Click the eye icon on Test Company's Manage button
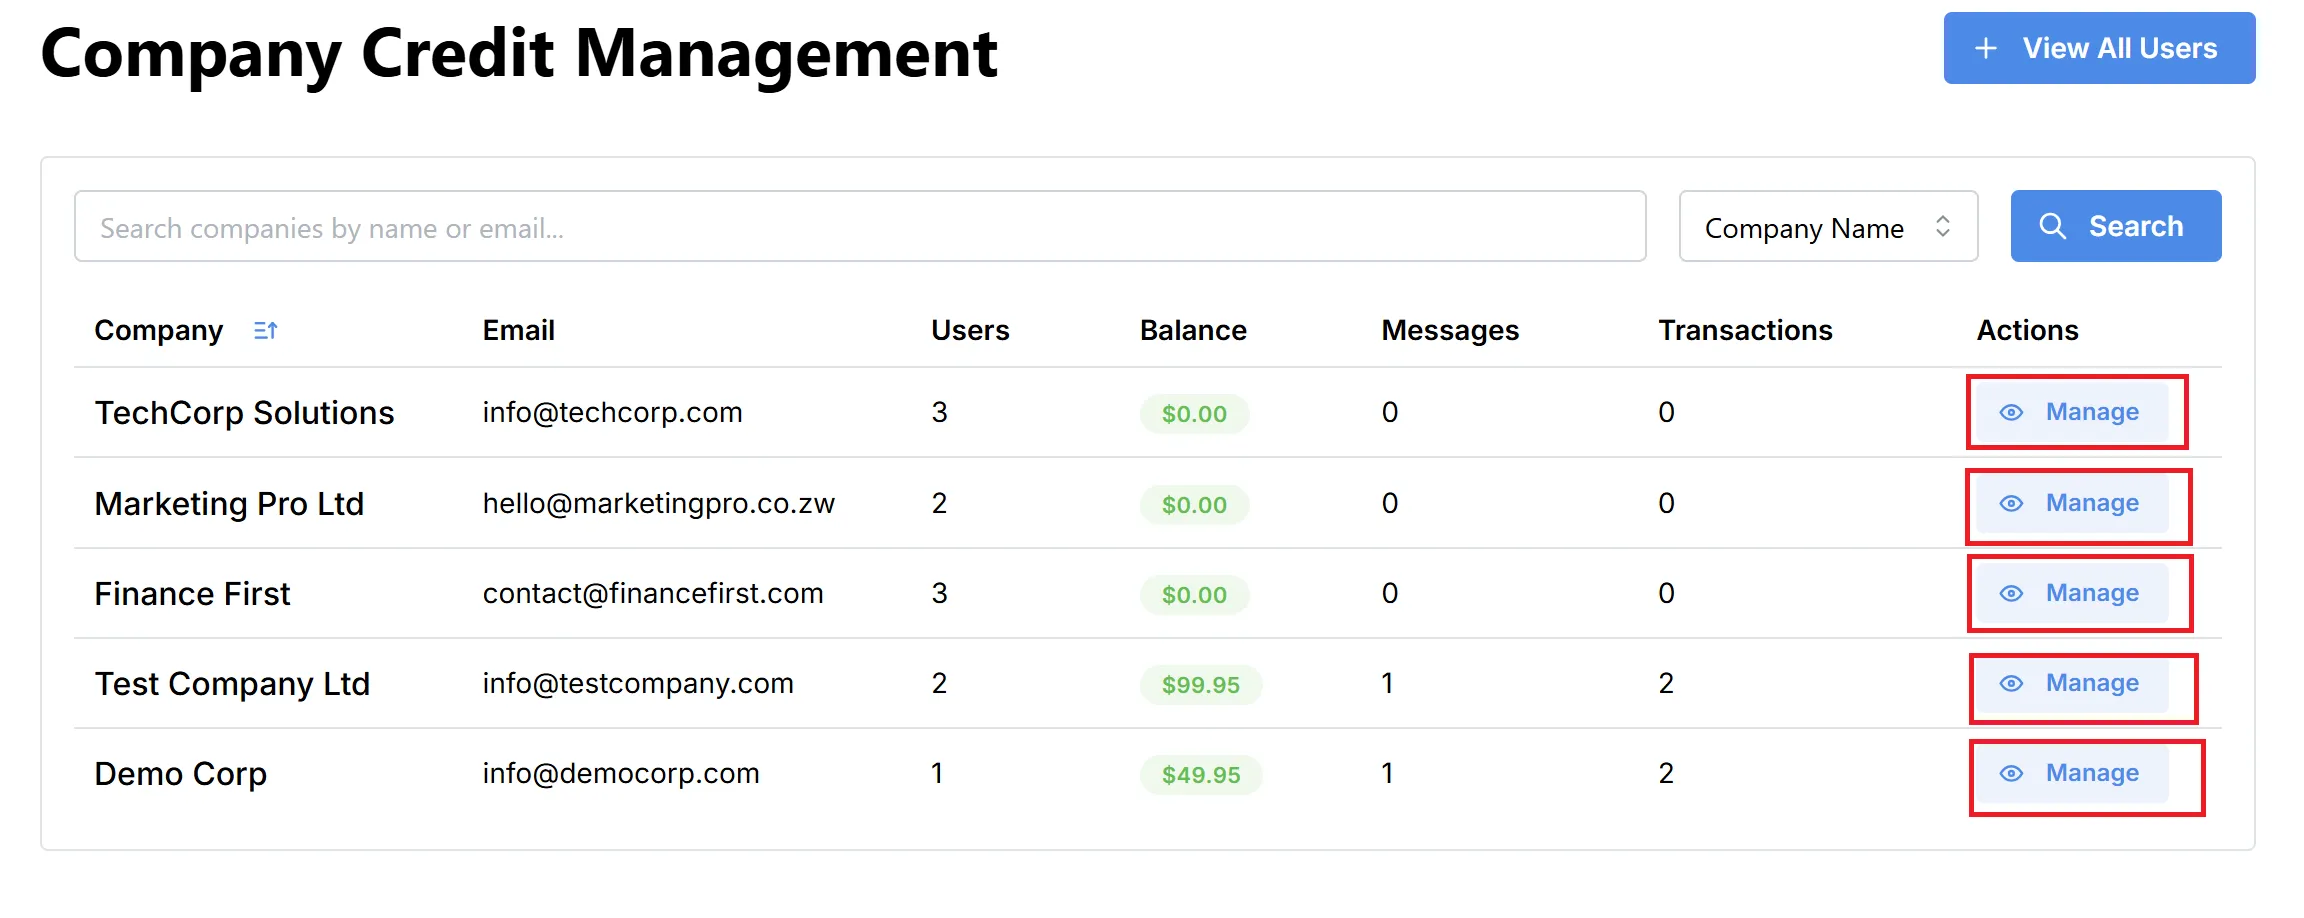Screen dimensions: 2304x918 [x=2013, y=684]
